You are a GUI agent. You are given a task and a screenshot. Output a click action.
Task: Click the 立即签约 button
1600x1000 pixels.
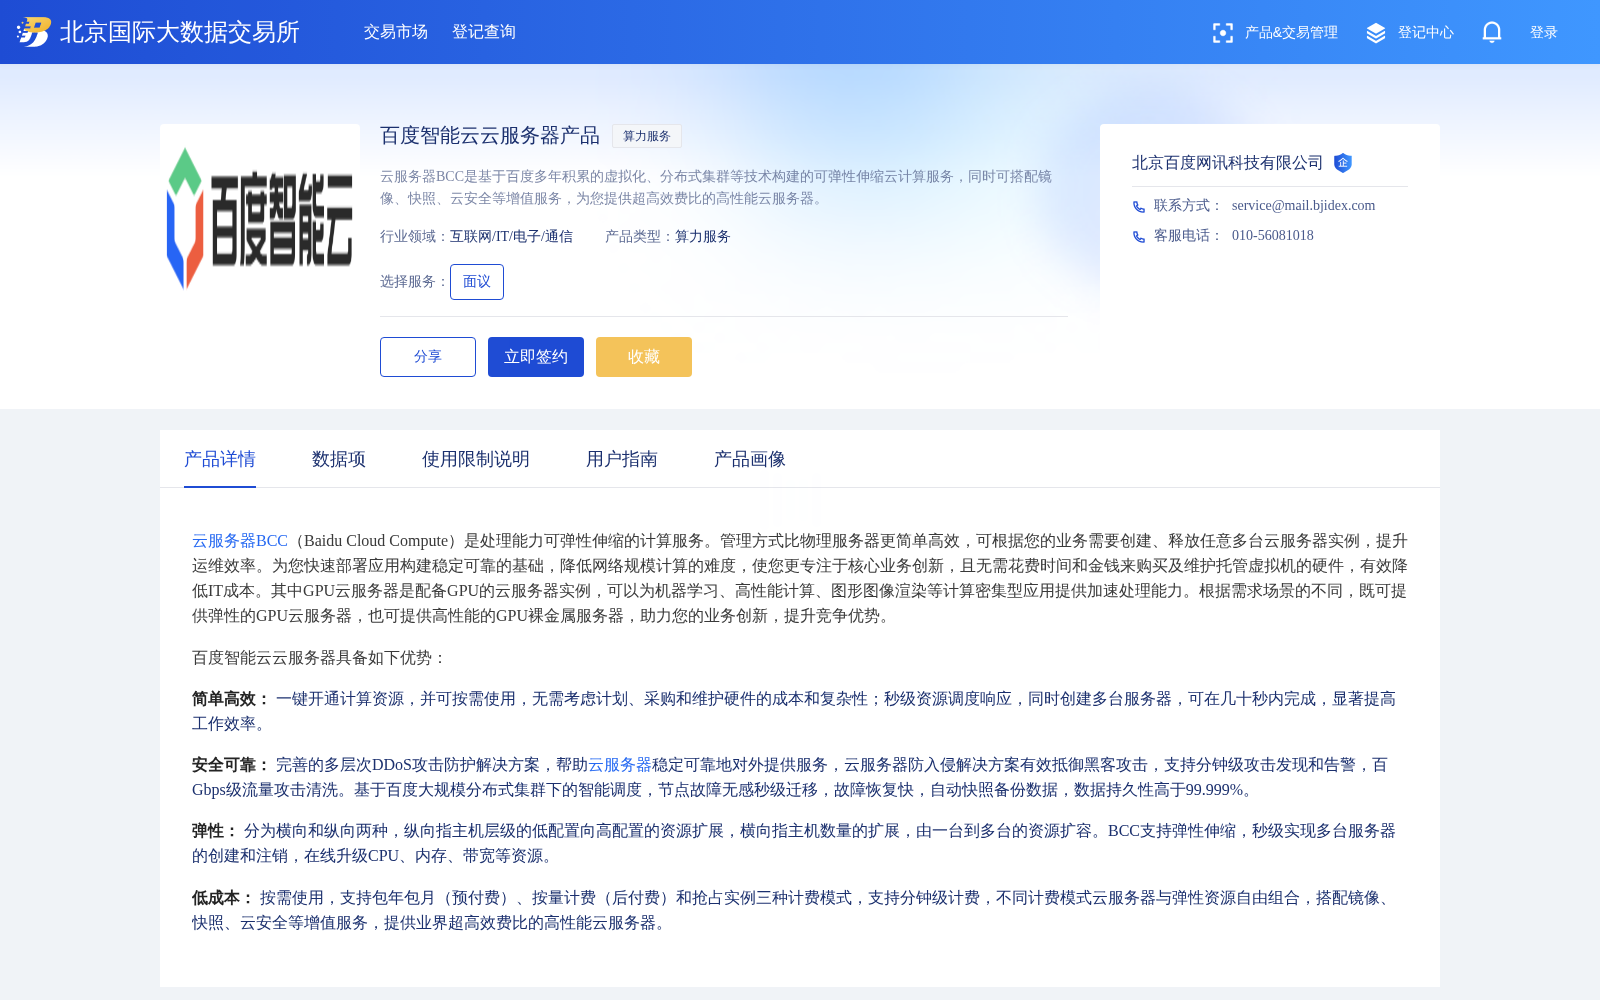[536, 357]
